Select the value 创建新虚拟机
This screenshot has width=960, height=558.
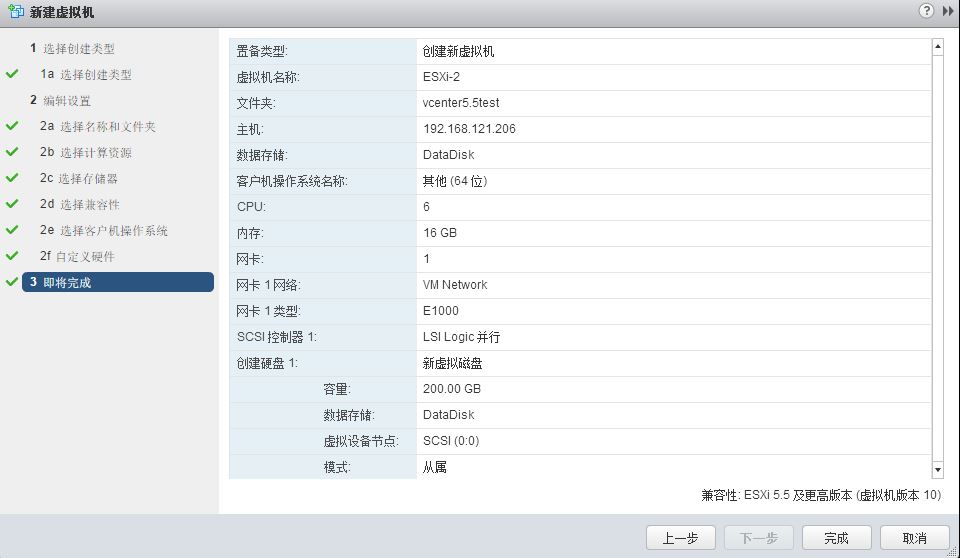458,51
